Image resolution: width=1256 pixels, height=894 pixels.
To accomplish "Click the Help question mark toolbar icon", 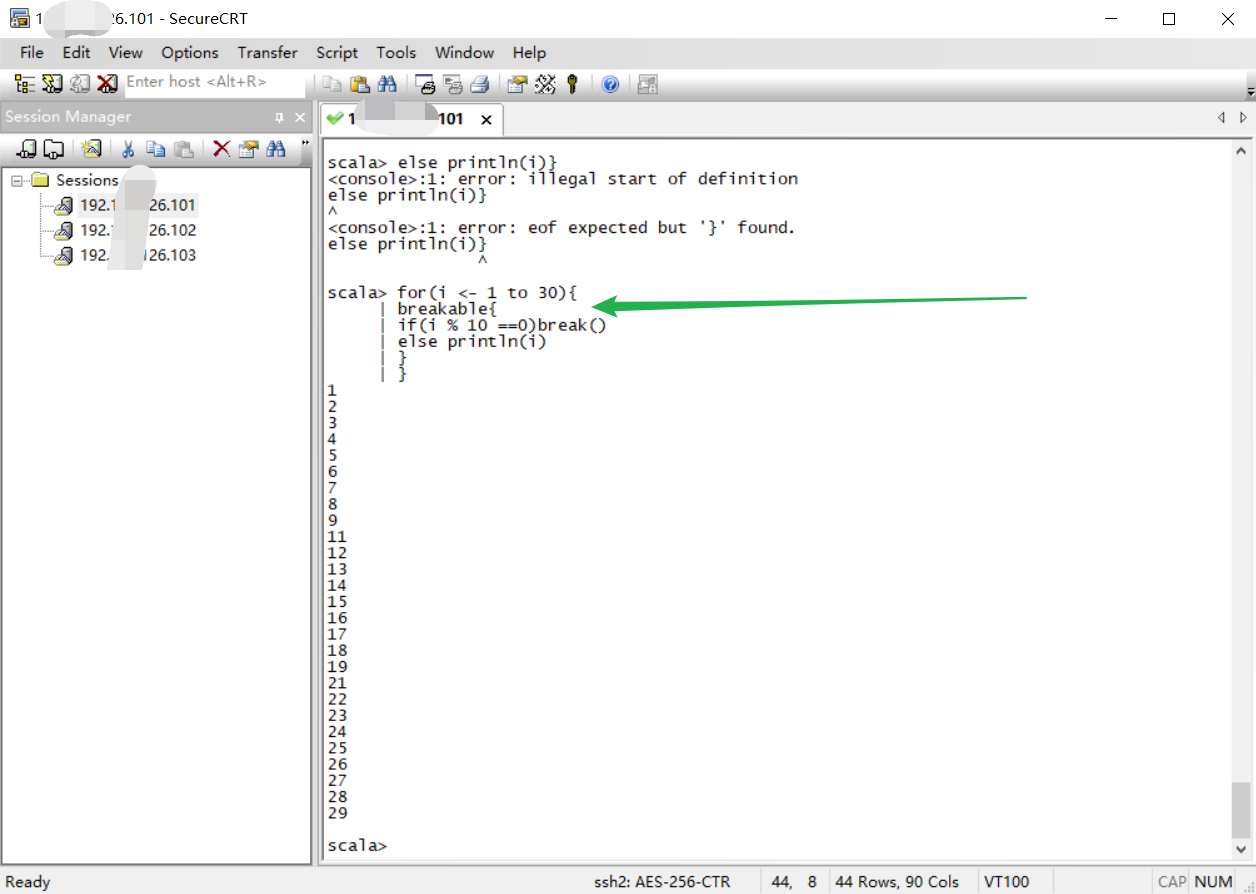I will (610, 83).
